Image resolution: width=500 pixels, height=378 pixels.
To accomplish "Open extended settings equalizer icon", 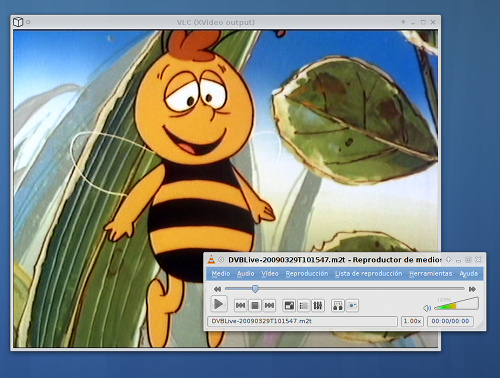I will (x=318, y=305).
